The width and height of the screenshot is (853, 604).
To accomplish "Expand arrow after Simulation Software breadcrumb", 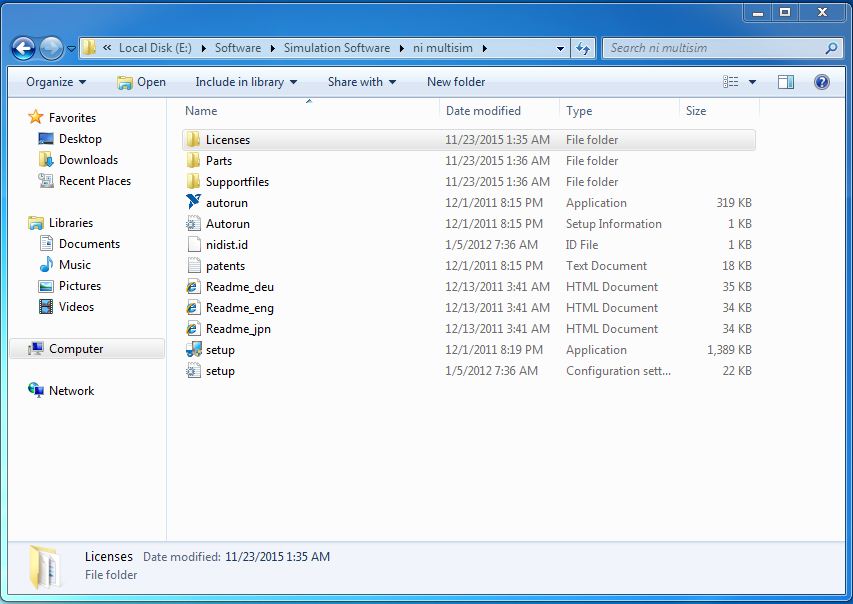I will coord(401,48).
